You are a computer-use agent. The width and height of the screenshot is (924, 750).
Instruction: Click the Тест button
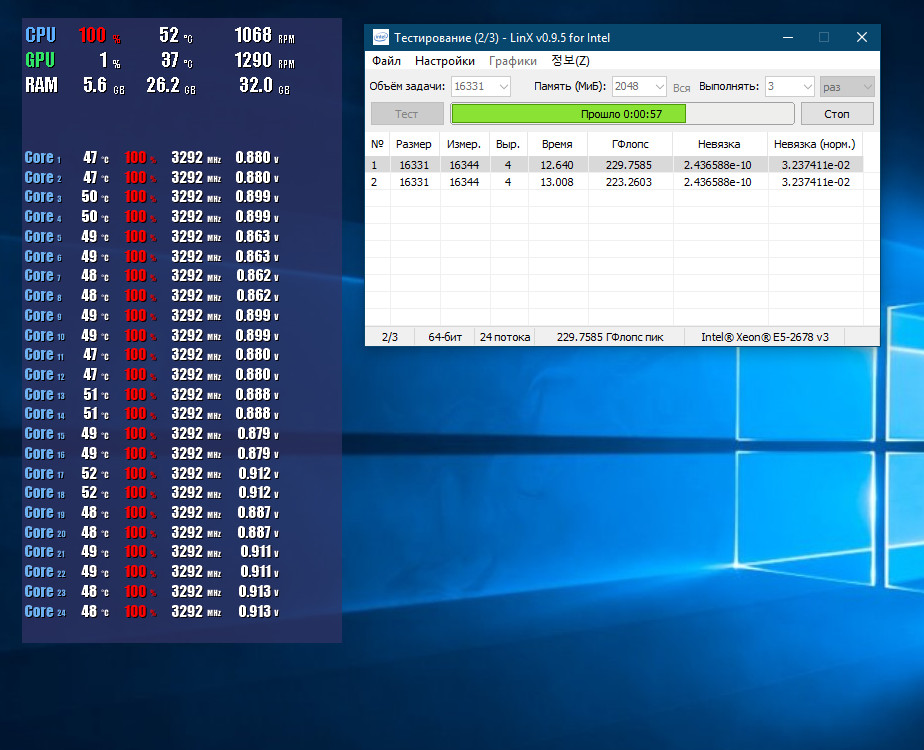tap(407, 114)
